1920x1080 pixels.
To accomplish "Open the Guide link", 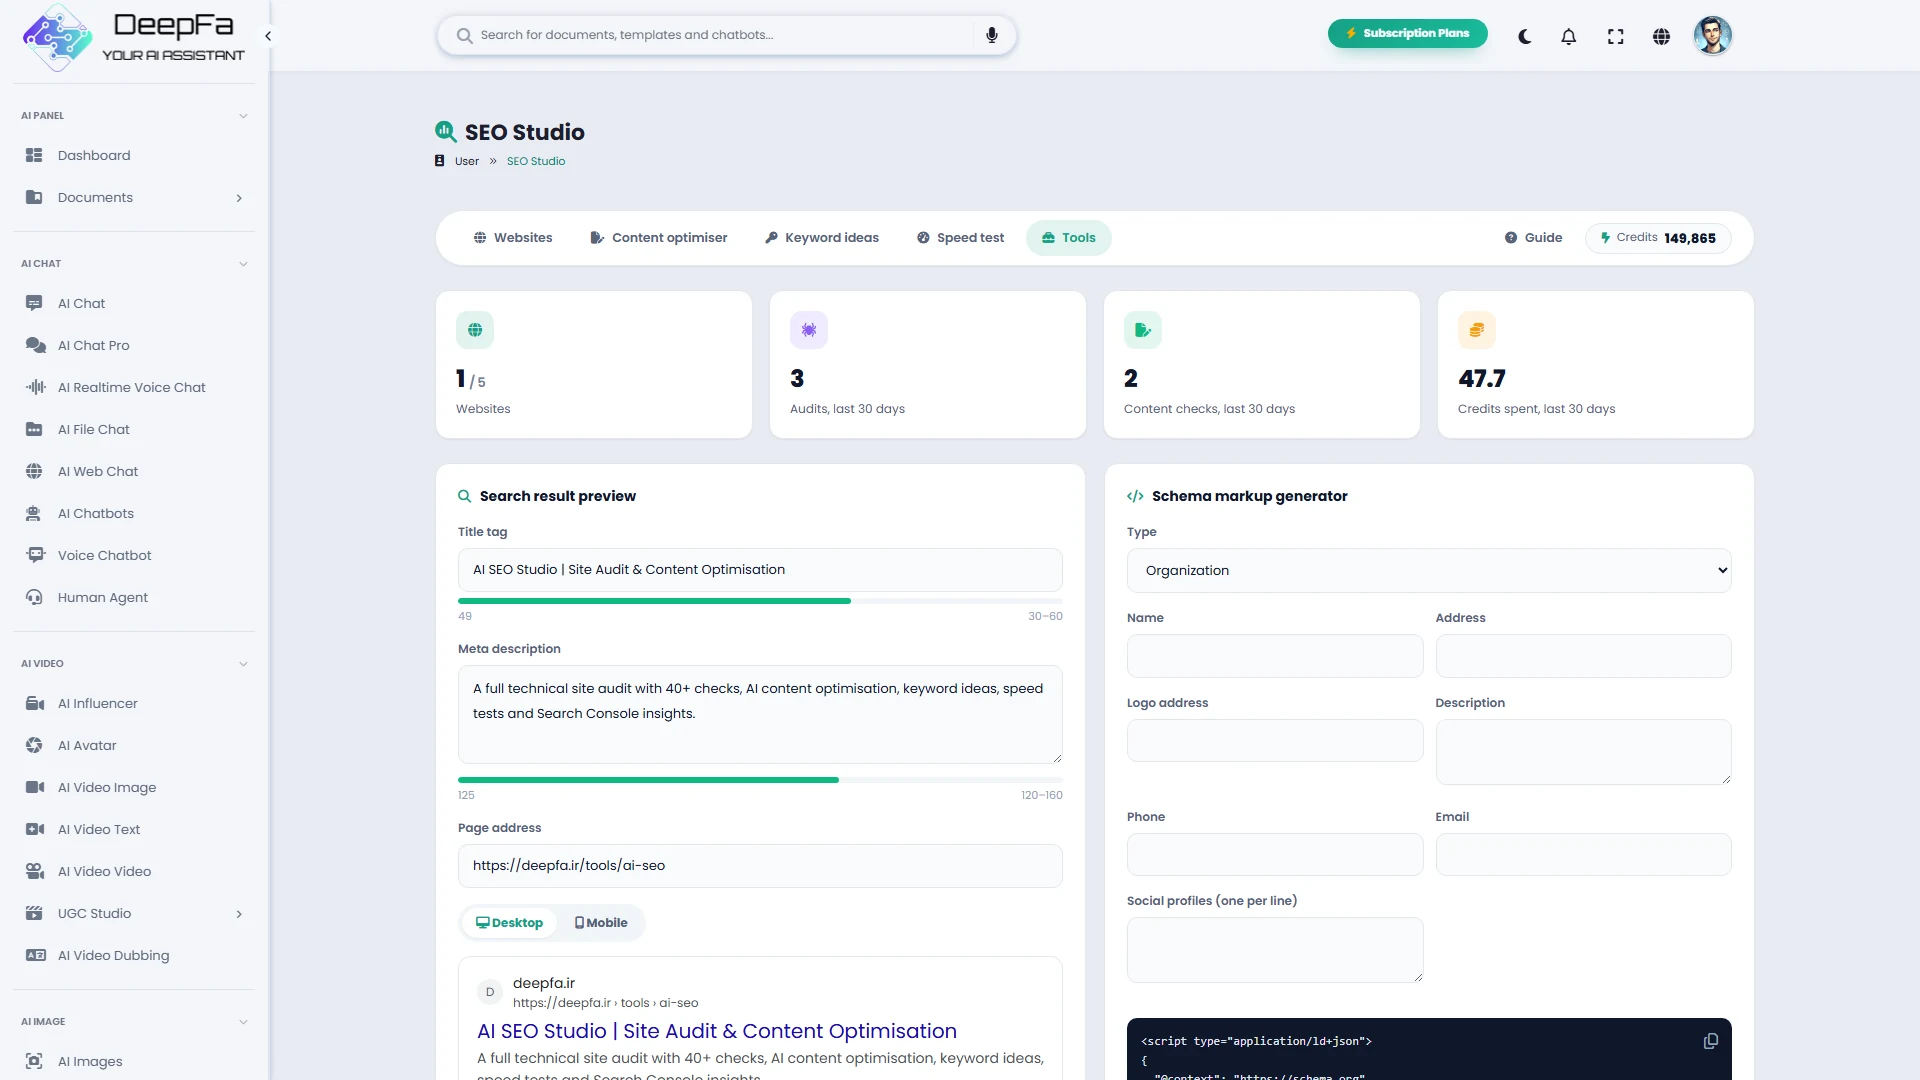I will click(x=1534, y=238).
